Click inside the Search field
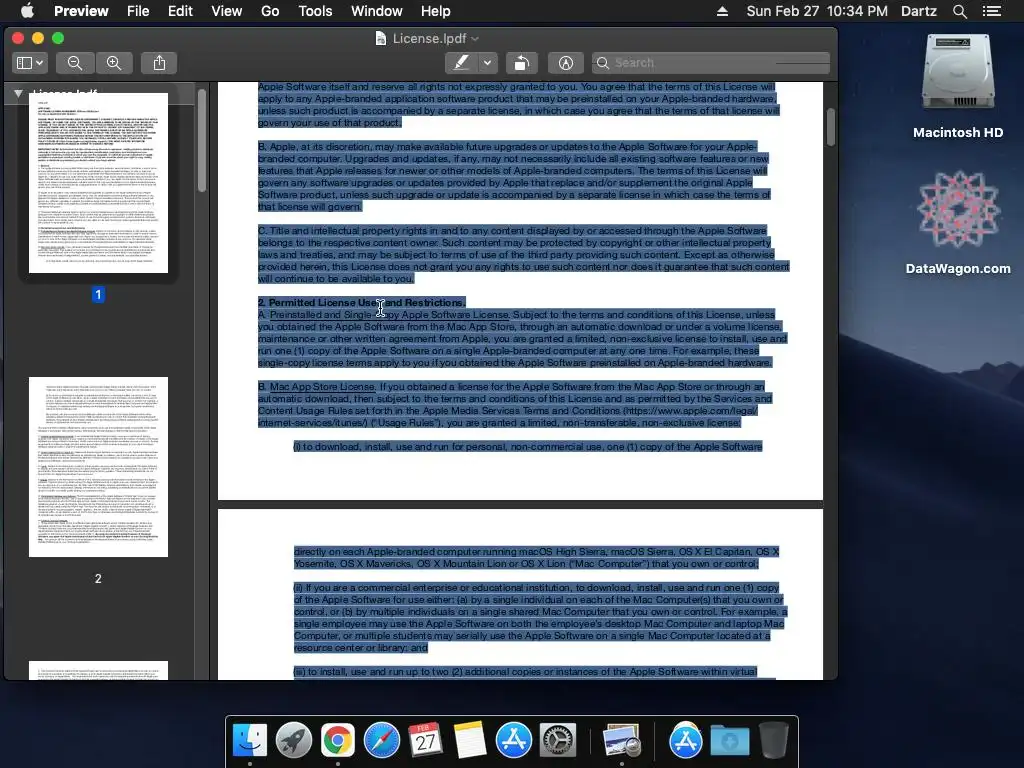Screen dimensions: 1024x768 [711, 63]
